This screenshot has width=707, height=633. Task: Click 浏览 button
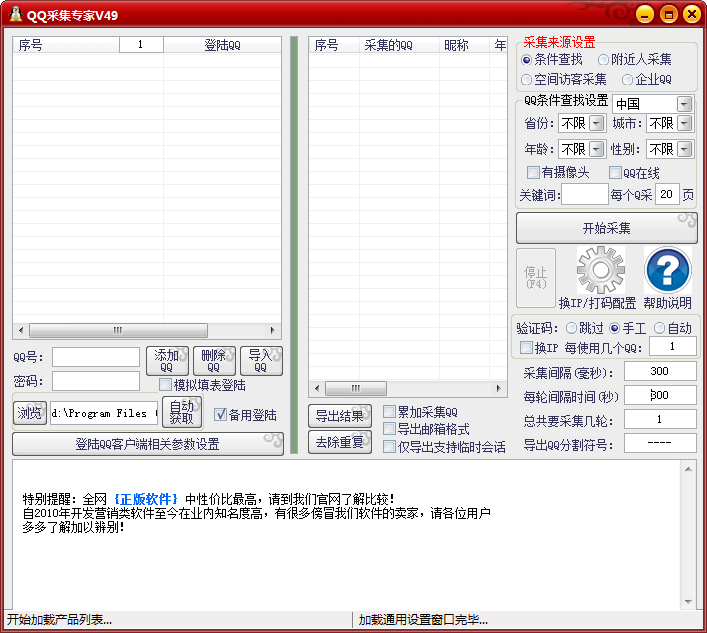(x=30, y=413)
